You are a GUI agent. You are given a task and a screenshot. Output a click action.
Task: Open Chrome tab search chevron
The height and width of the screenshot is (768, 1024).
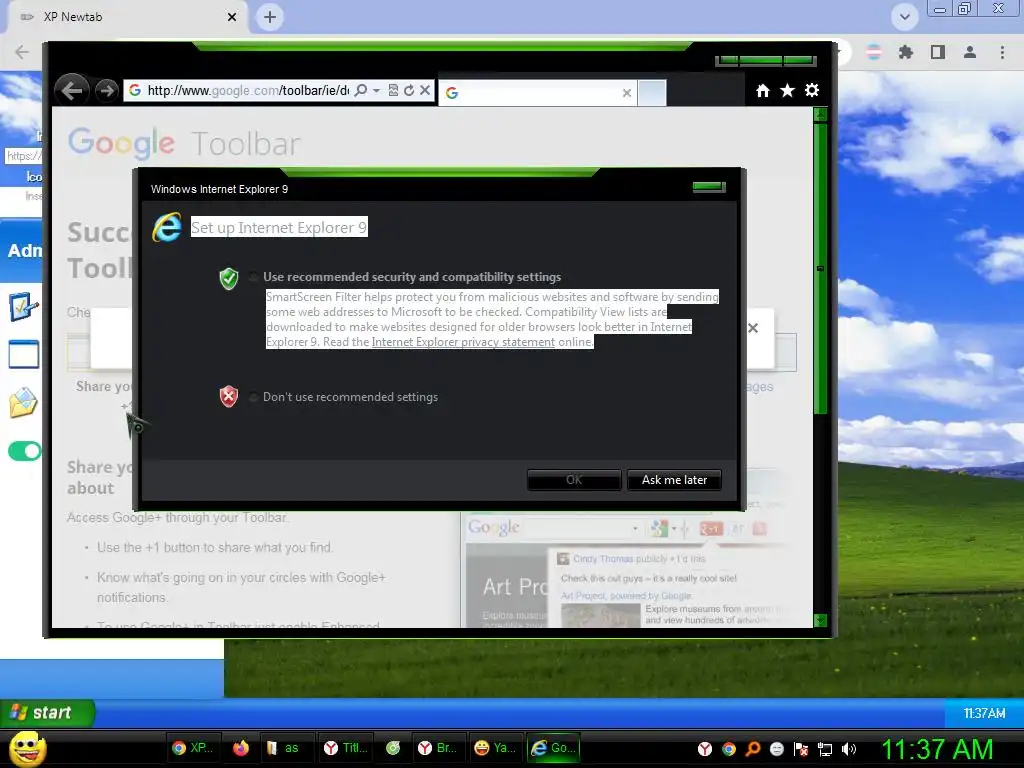coord(904,17)
